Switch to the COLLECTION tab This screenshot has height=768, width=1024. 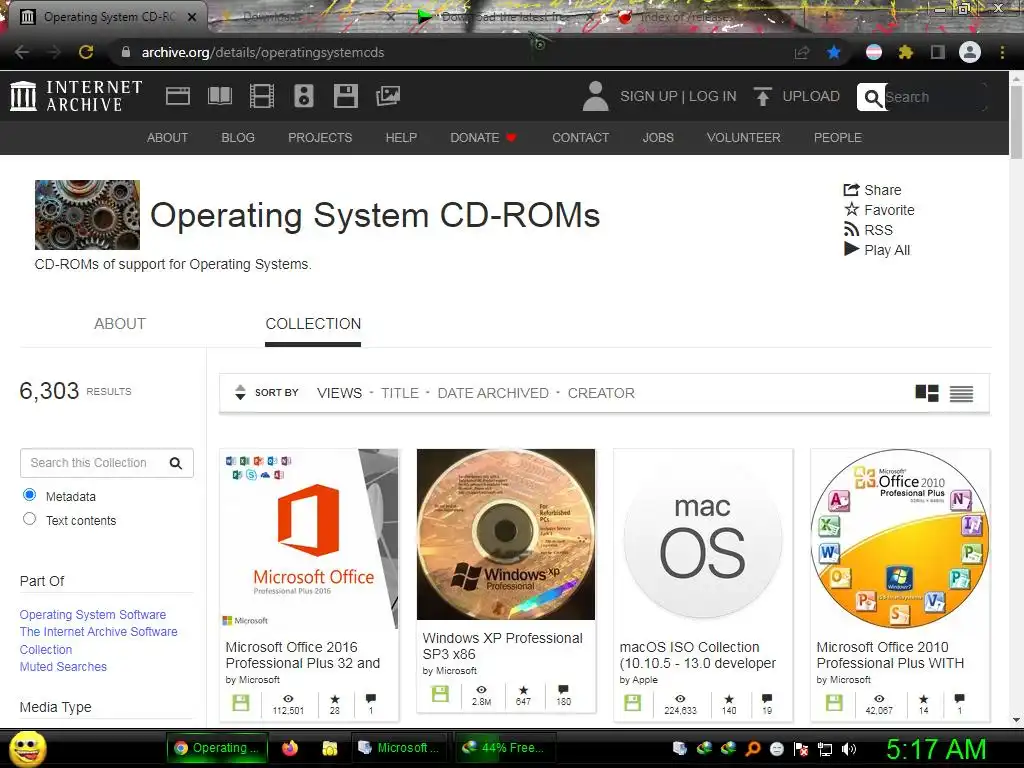click(313, 324)
